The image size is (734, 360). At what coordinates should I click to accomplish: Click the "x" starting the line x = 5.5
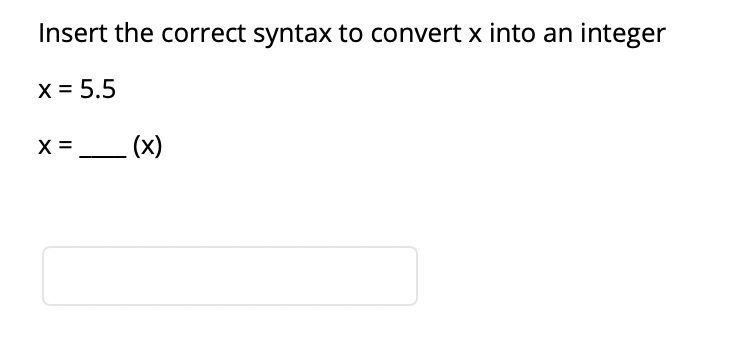click(45, 90)
